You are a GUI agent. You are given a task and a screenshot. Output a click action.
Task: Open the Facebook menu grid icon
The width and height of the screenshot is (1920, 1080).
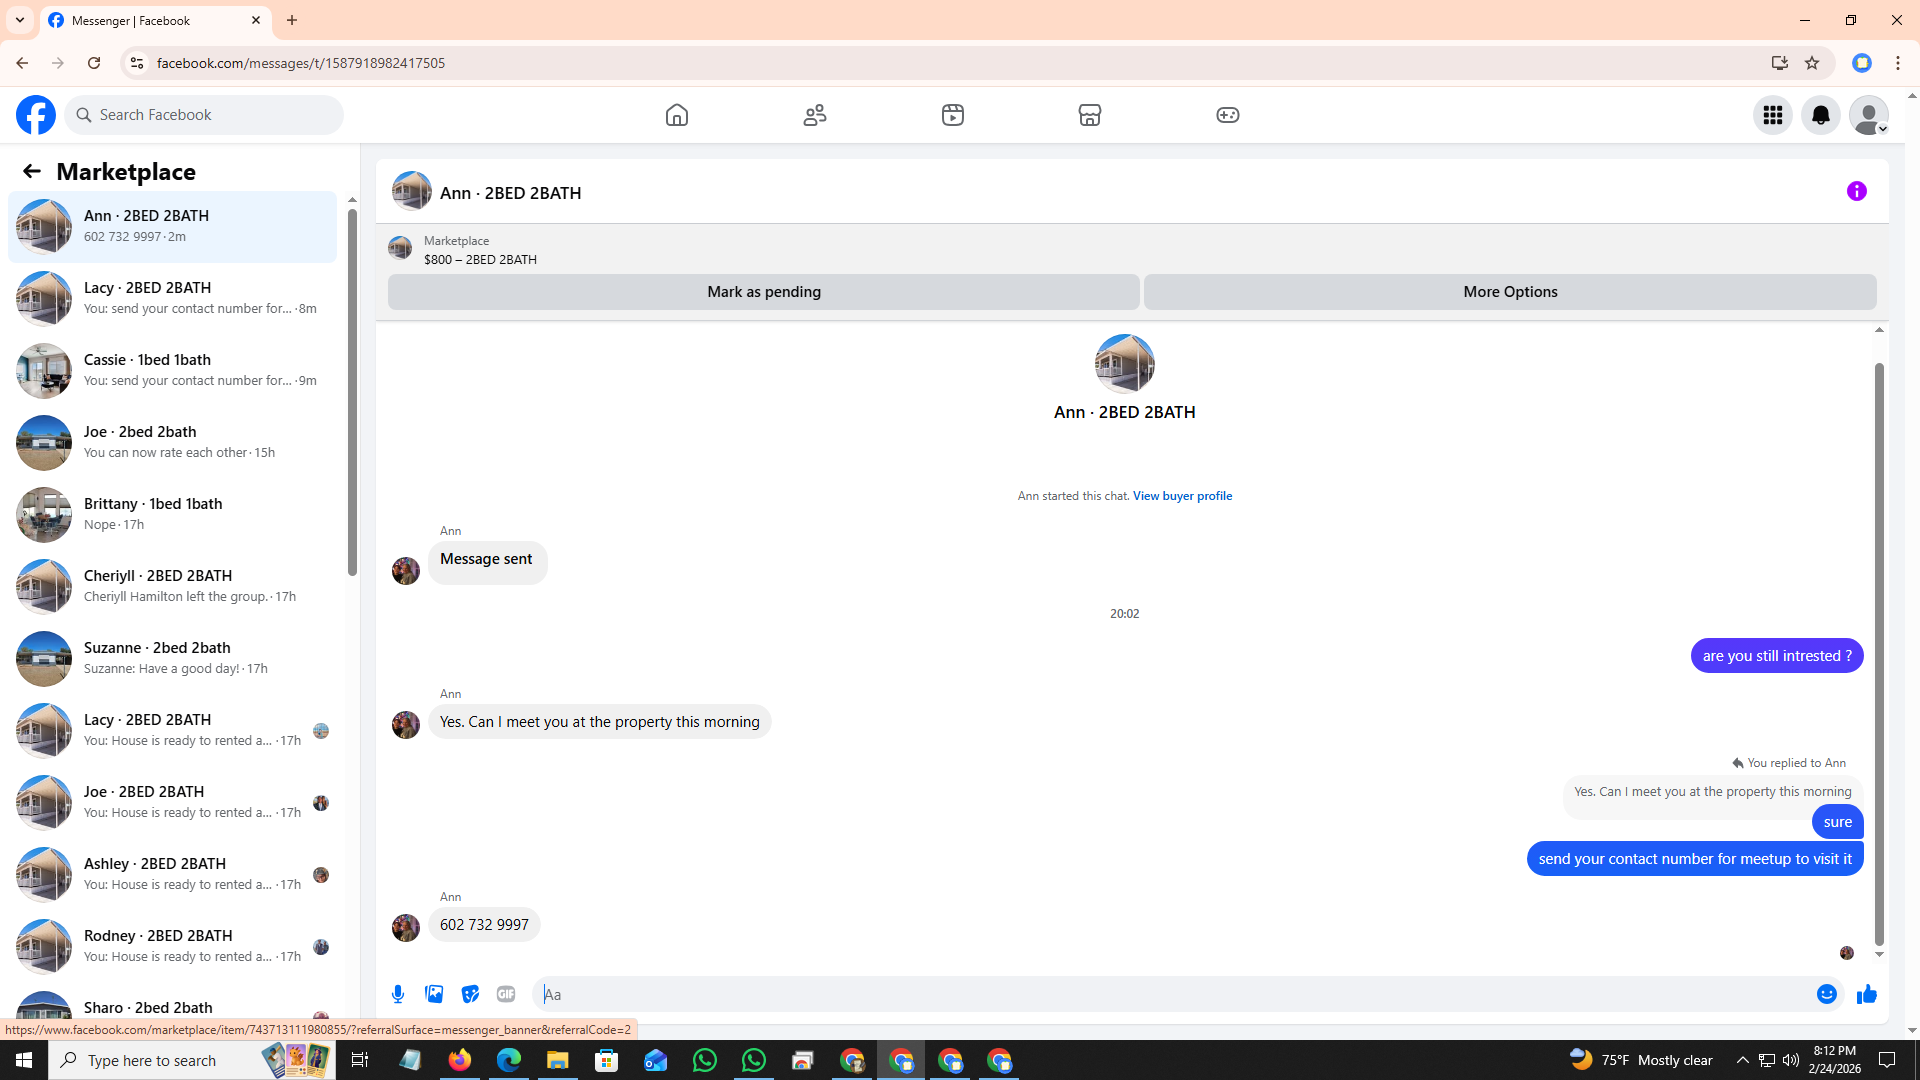[x=1772, y=115]
